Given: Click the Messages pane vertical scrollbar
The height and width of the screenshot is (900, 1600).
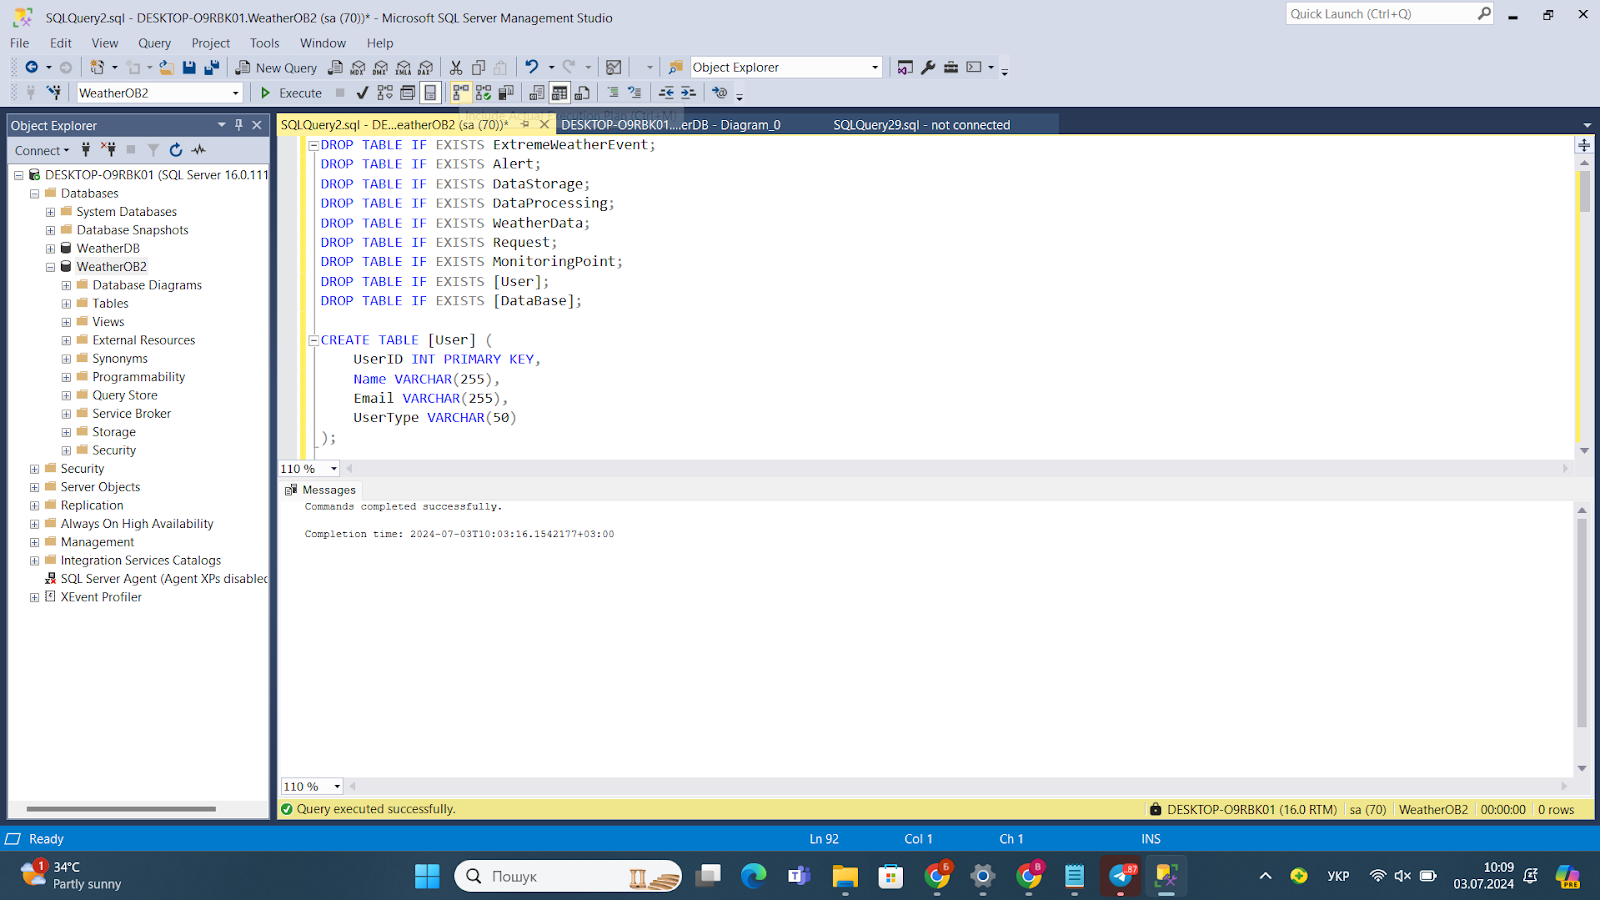Looking at the screenshot, I should 1582,623.
